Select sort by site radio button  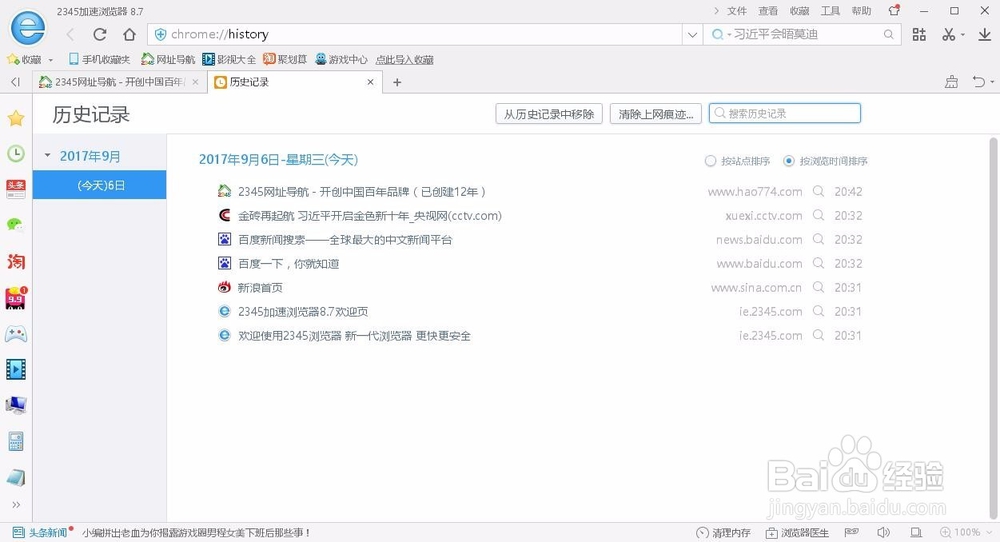[x=710, y=161]
